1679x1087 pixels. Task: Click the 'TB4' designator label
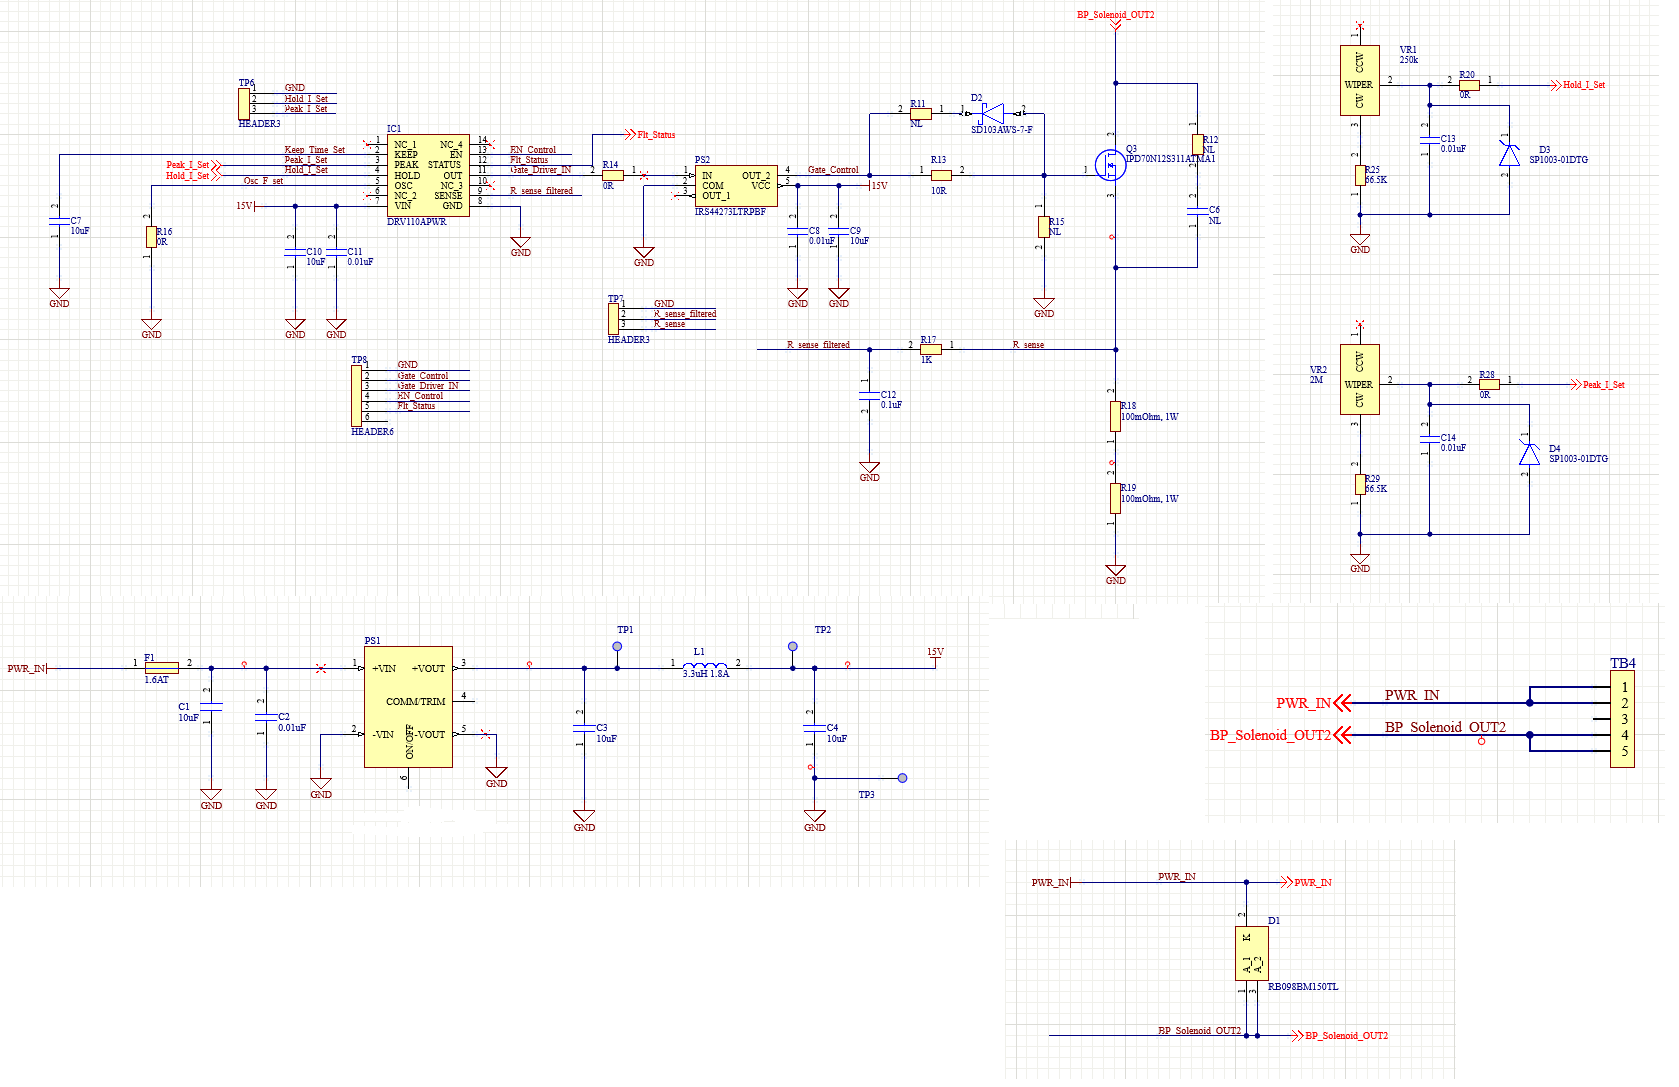tap(1623, 663)
